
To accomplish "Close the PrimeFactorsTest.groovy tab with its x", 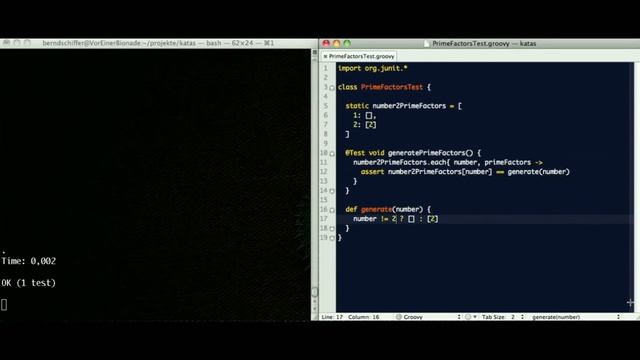I will coord(325,56).
